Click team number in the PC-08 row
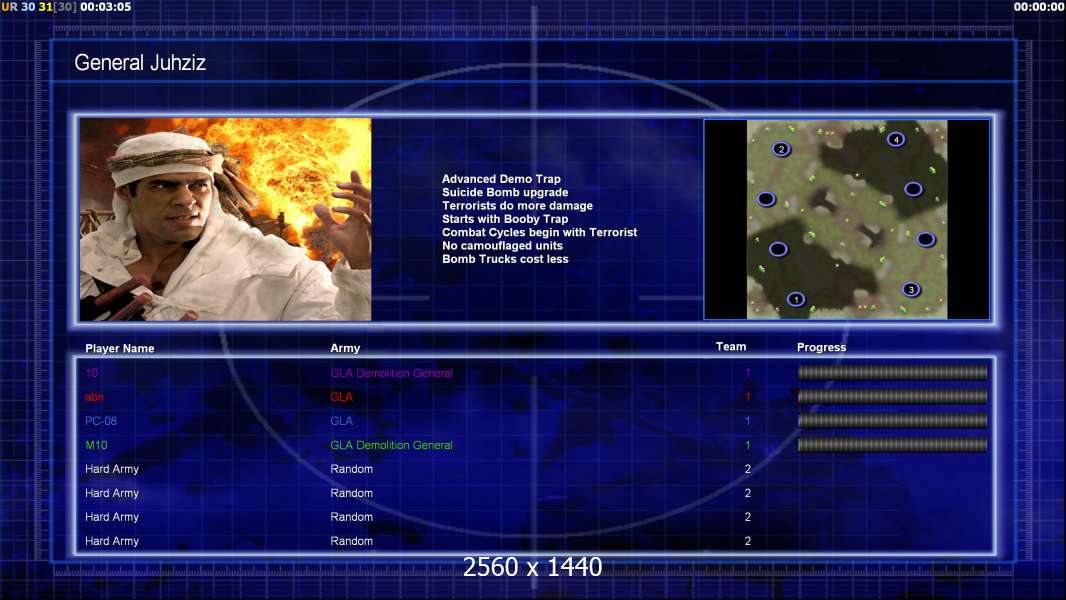 [747, 421]
